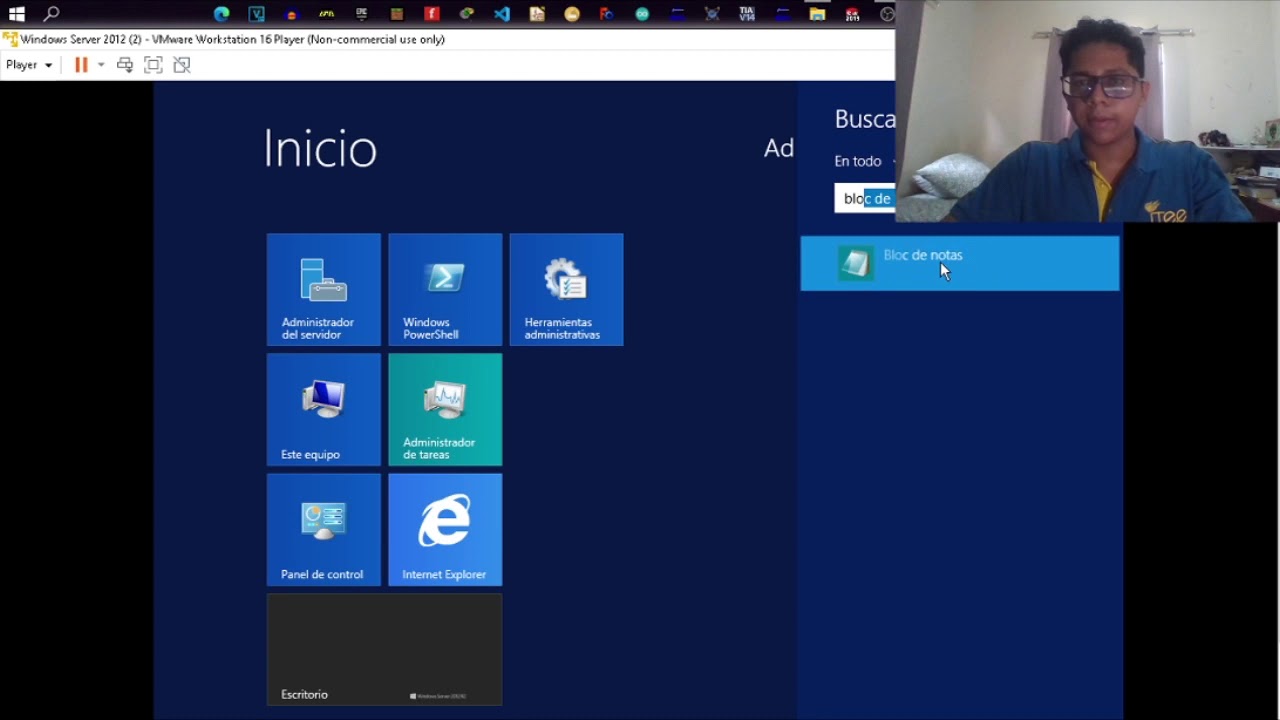
Task: Open Visual Studio Code from the taskbar
Action: coord(502,14)
